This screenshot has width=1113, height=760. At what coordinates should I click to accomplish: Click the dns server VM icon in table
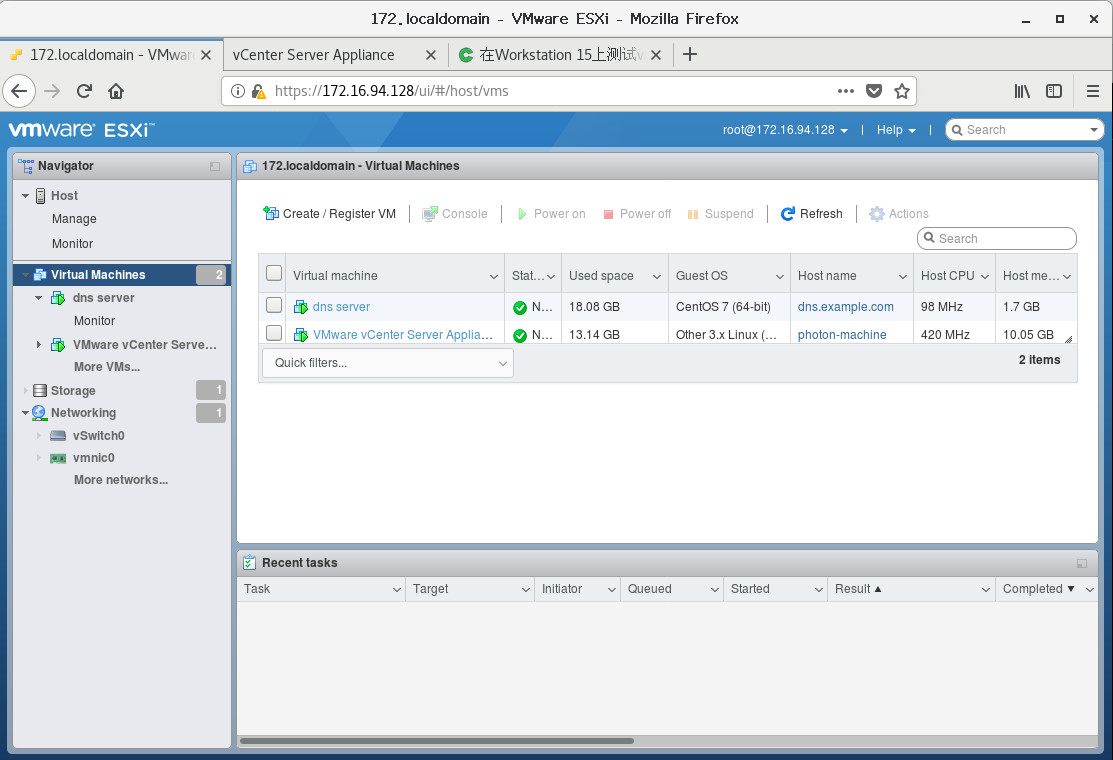301,307
